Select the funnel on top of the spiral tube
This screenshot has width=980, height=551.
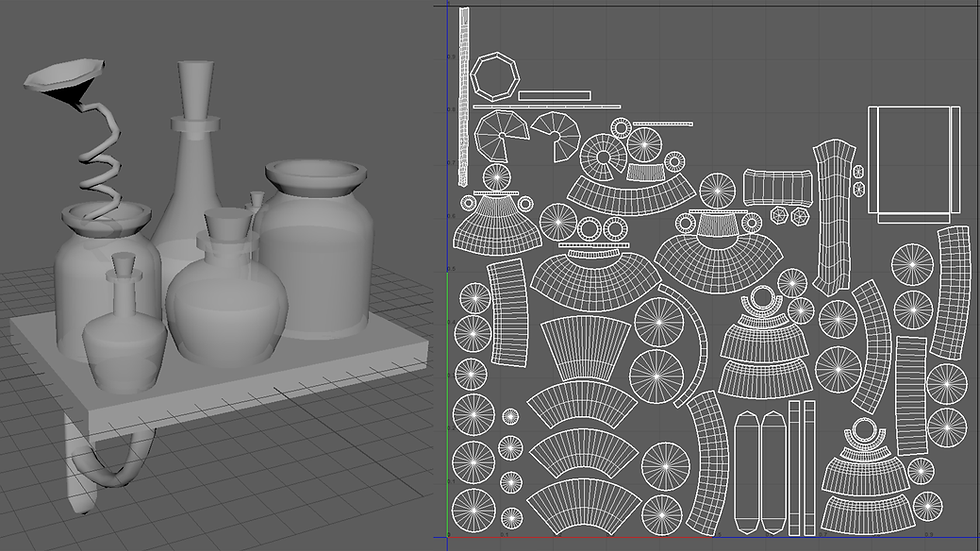pyautogui.click(x=62, y=81)
